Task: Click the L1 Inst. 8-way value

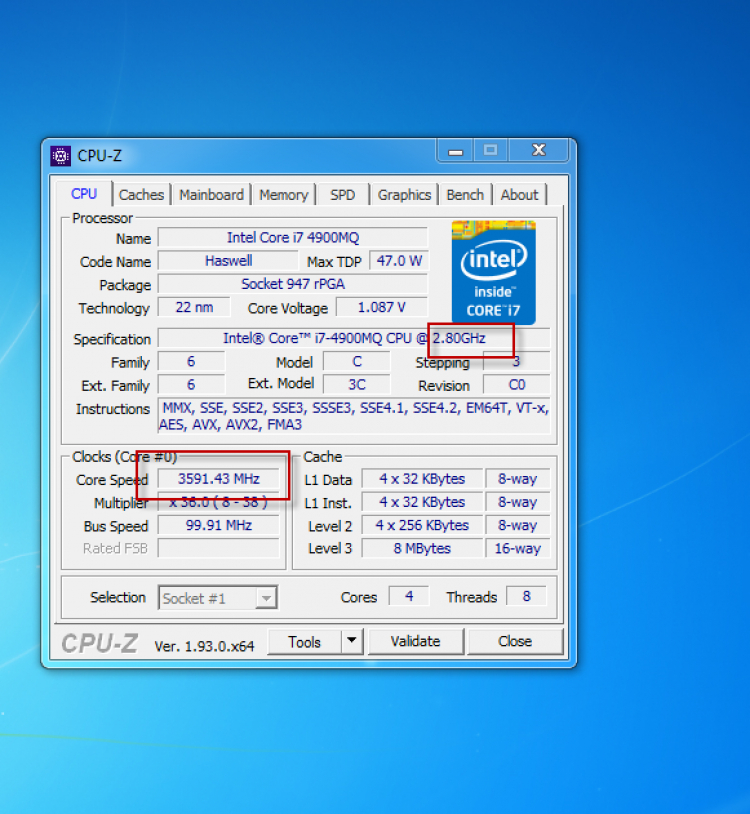Action: tap(517, 502)
